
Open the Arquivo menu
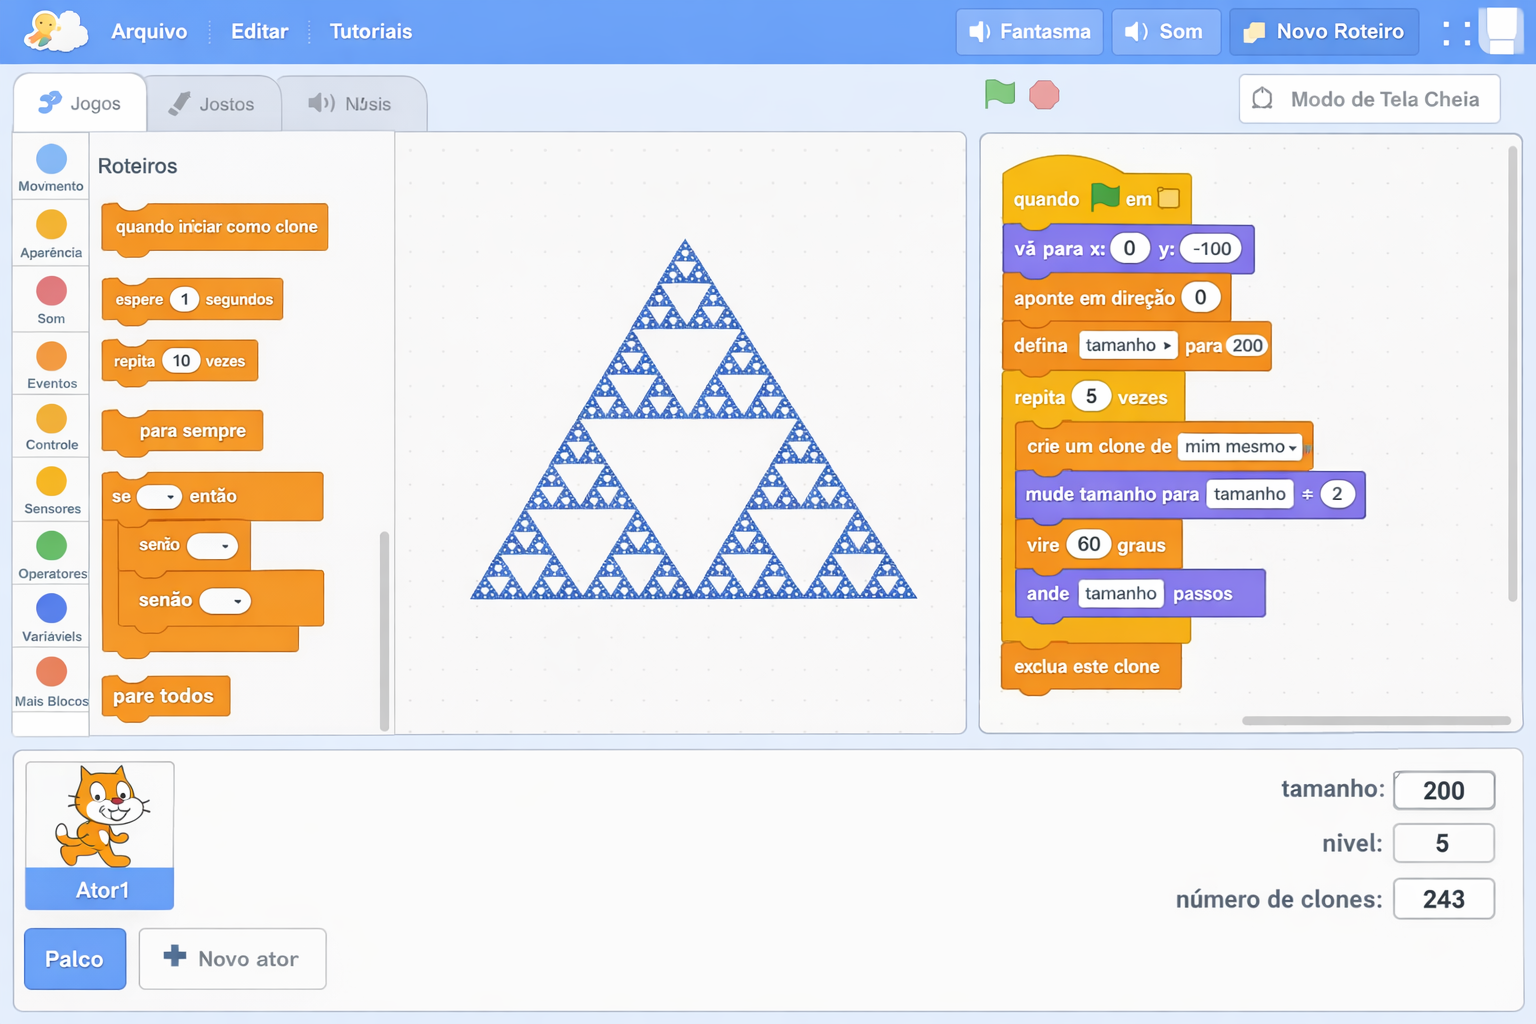point(148,31)
